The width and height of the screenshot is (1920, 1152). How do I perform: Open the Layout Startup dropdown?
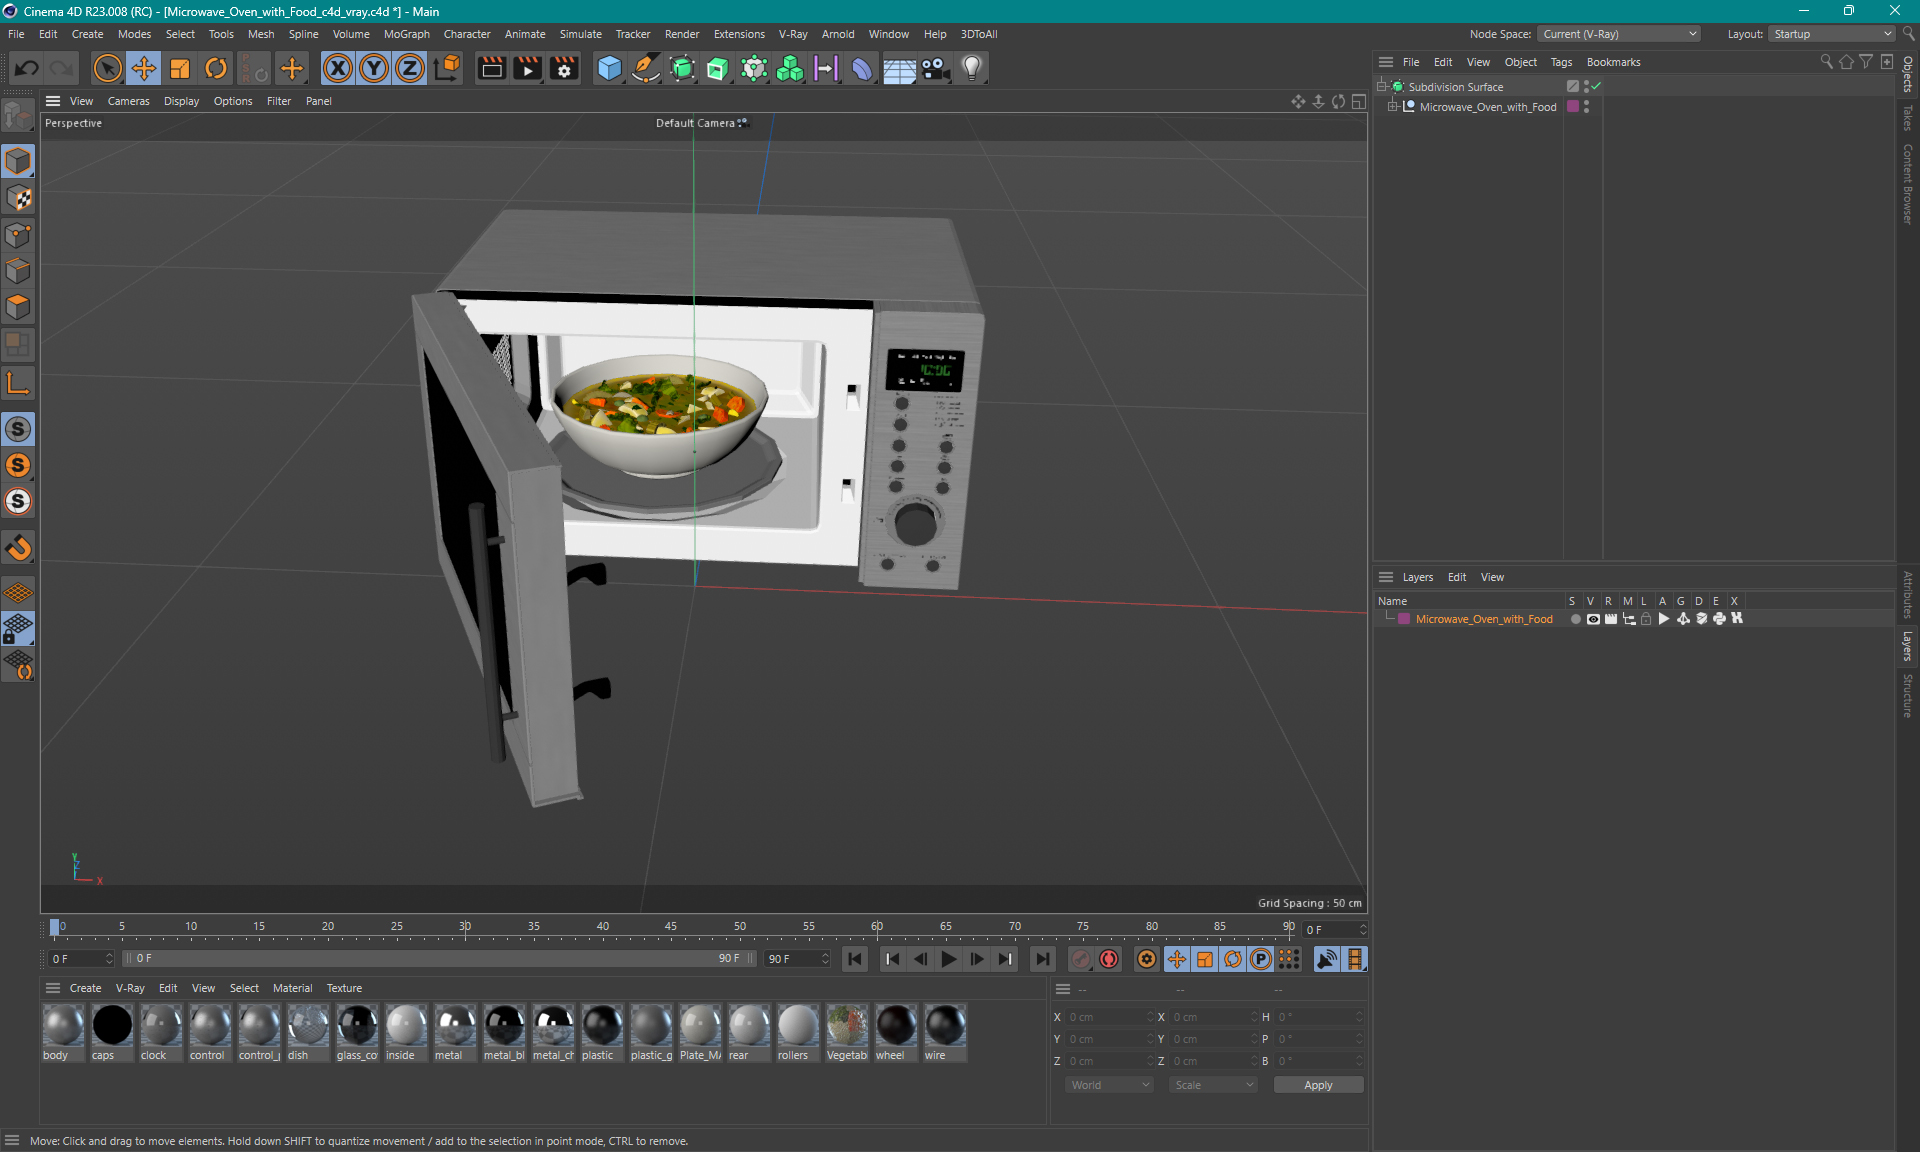click(x=1832, y=34)
